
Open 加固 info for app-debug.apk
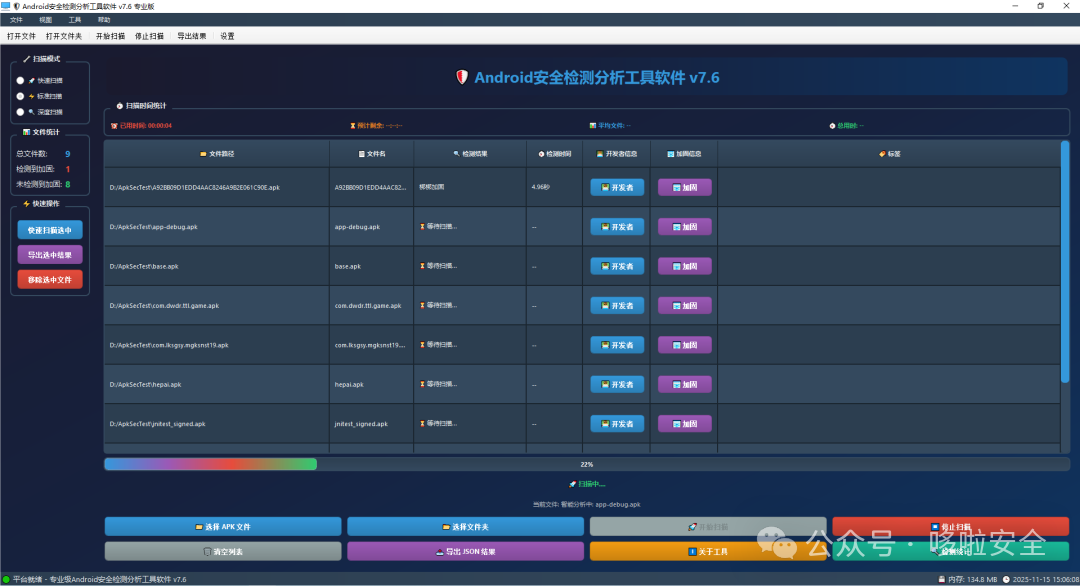[685, 227]
